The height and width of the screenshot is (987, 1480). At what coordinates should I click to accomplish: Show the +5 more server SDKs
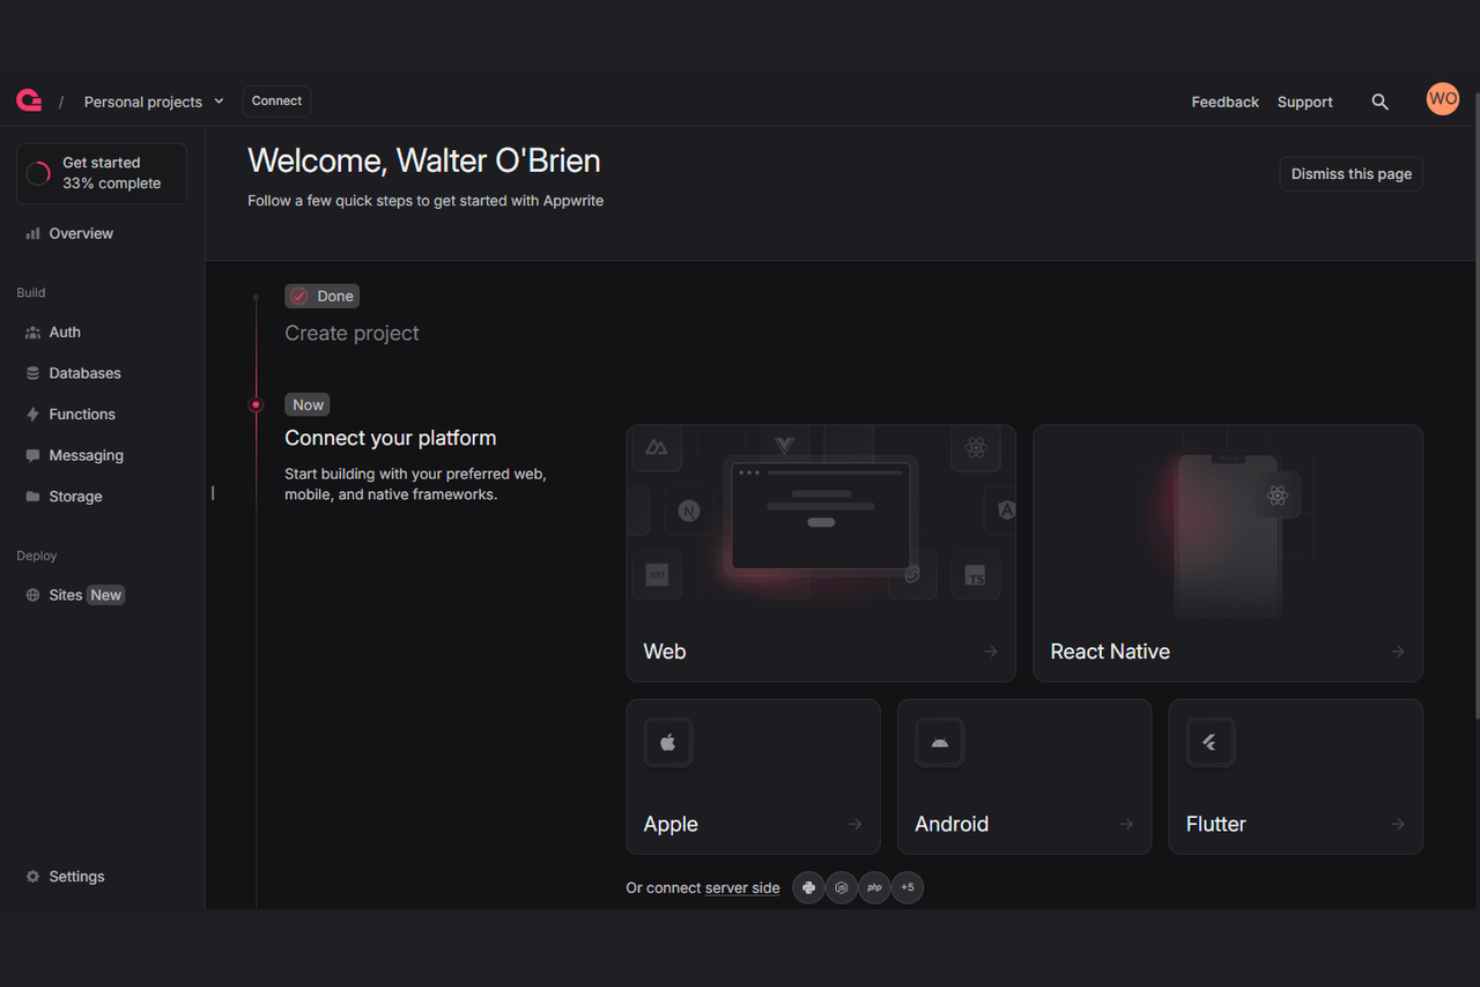click(x=907, y=888)
